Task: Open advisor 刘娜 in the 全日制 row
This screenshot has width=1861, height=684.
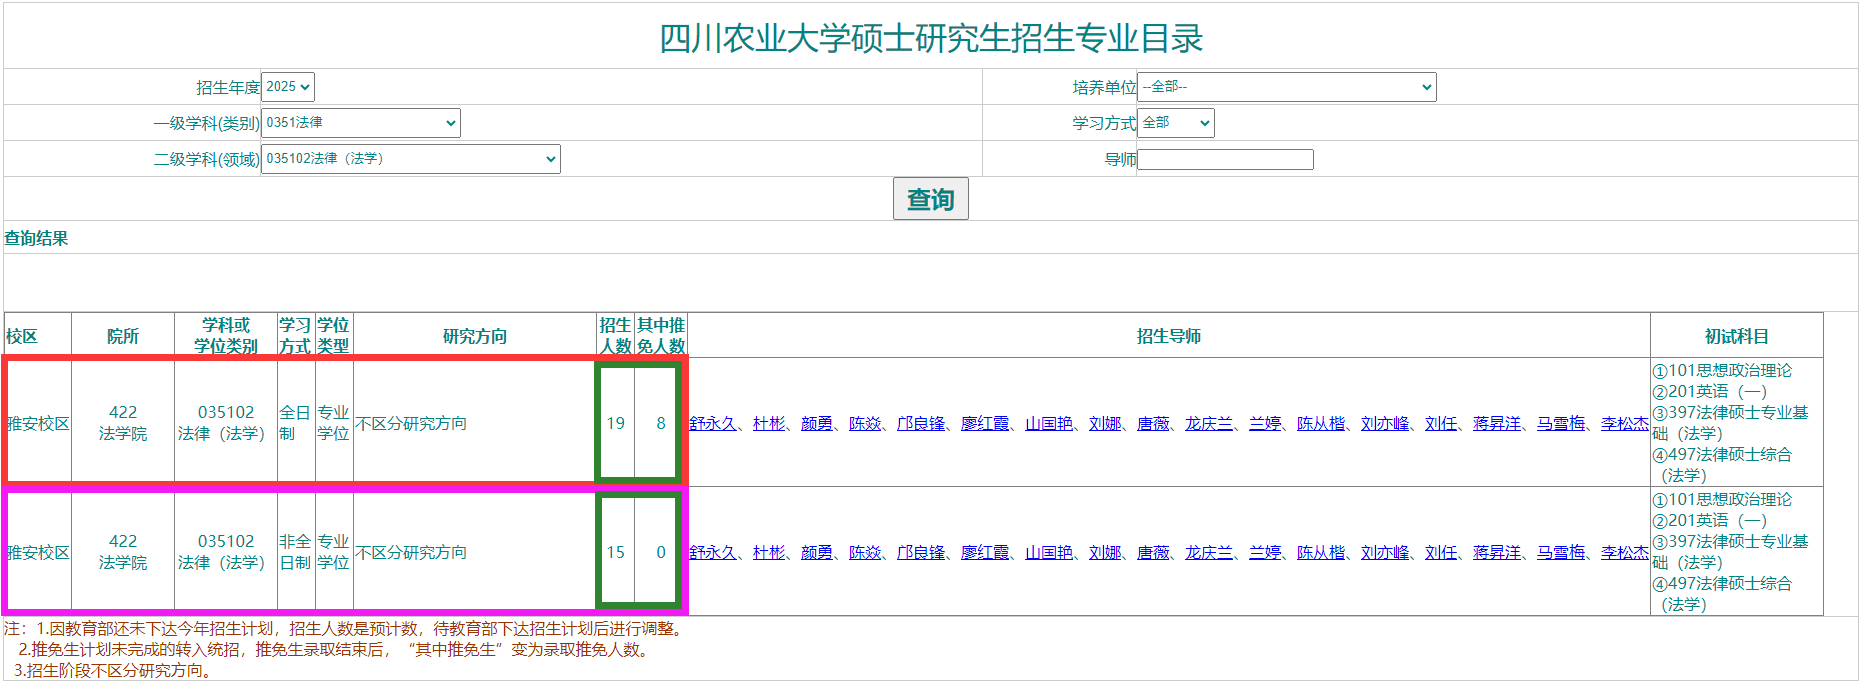Action: pos(1105,424)
